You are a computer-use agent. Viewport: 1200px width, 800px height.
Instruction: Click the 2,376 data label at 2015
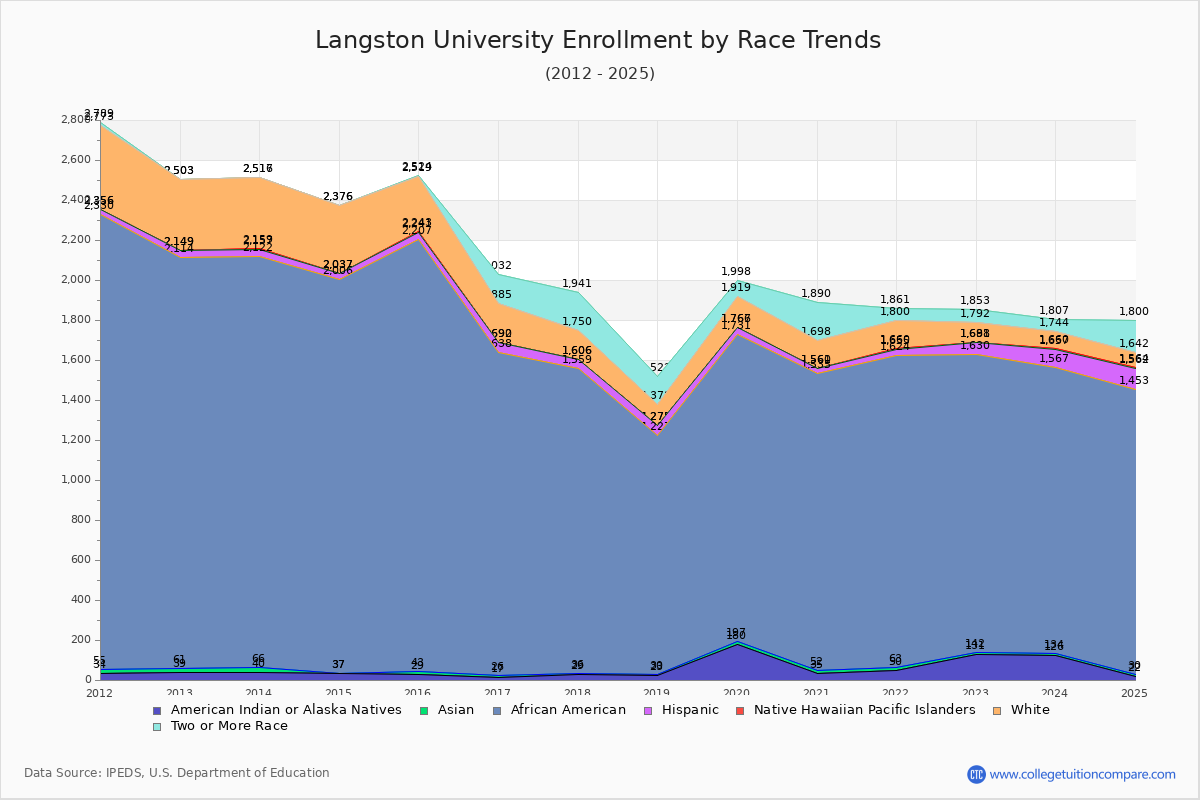point(338,197)
